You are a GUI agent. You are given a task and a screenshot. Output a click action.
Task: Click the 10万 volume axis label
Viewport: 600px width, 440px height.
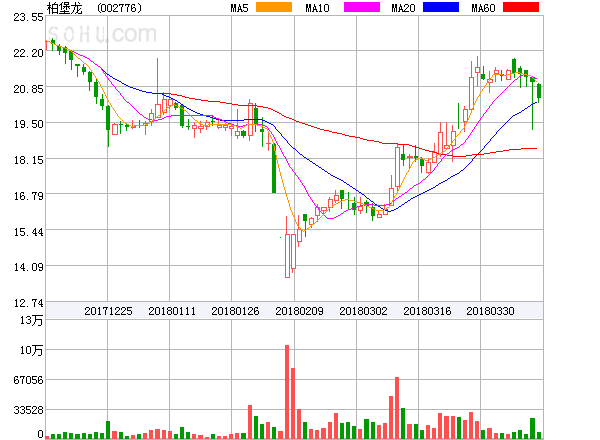coord(31,350)
